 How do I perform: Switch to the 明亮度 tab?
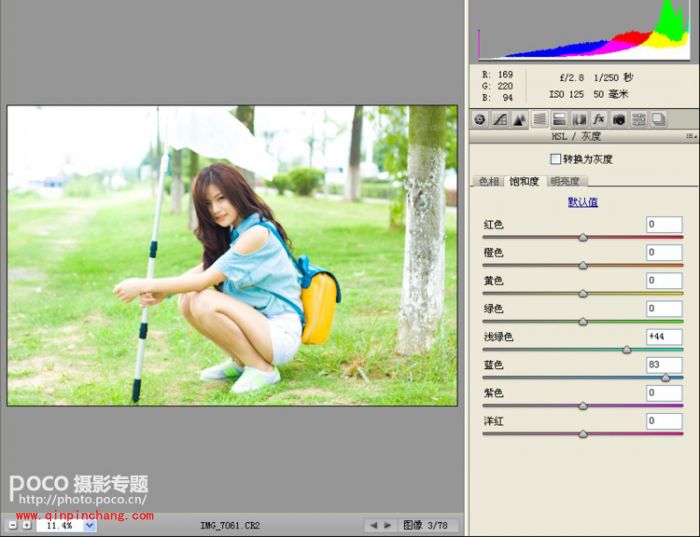(567, 182)
